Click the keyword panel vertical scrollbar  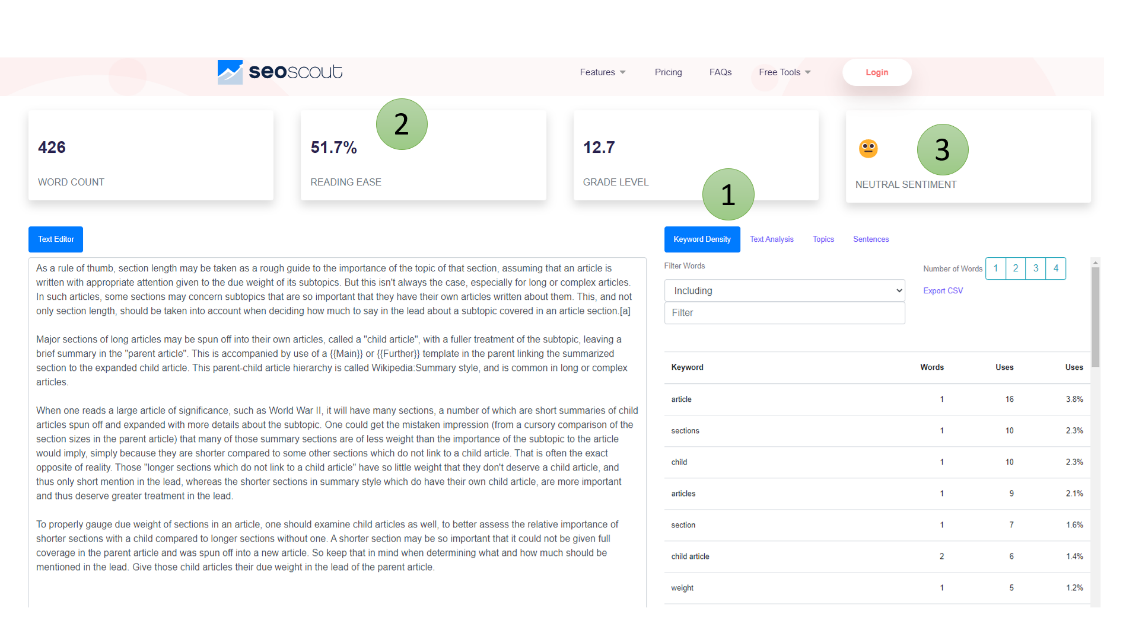coord(1095,320)
